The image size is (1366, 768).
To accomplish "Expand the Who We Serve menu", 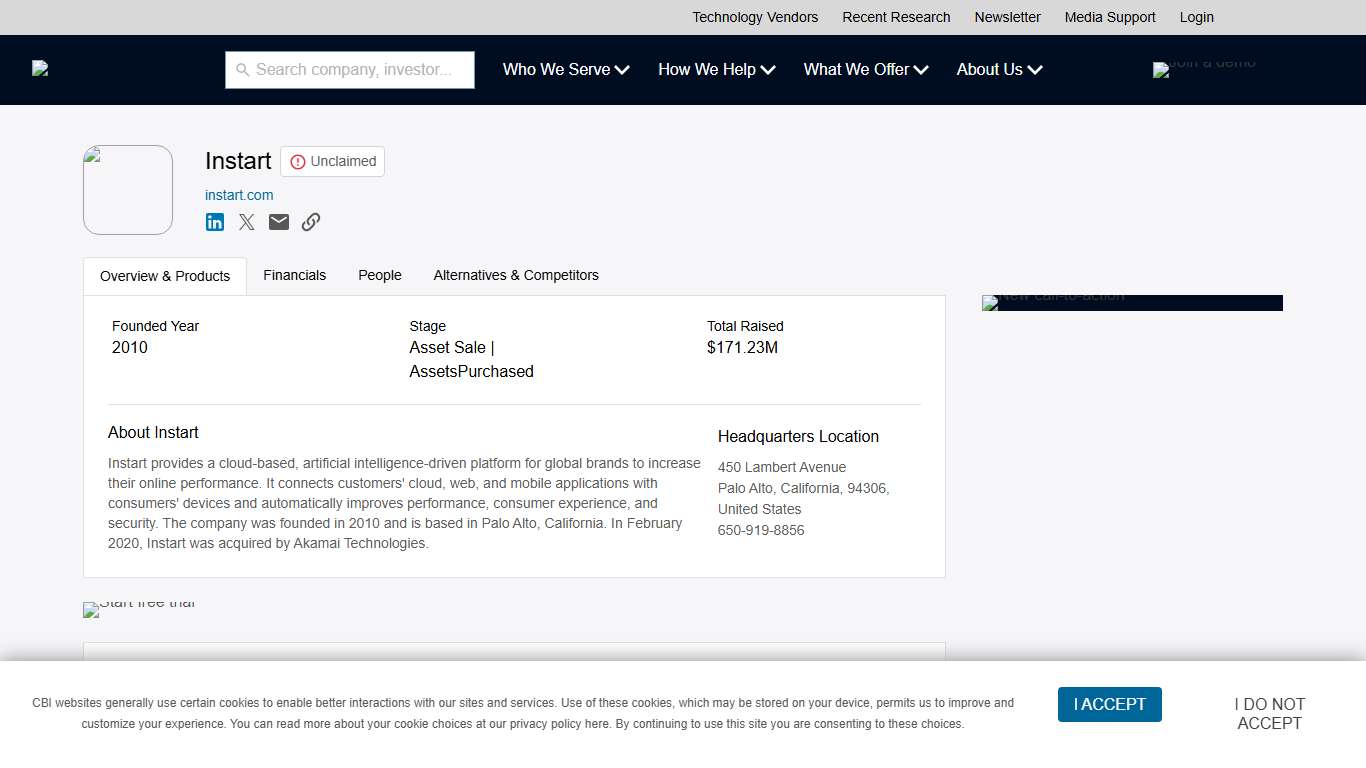I will click(565, 70).
